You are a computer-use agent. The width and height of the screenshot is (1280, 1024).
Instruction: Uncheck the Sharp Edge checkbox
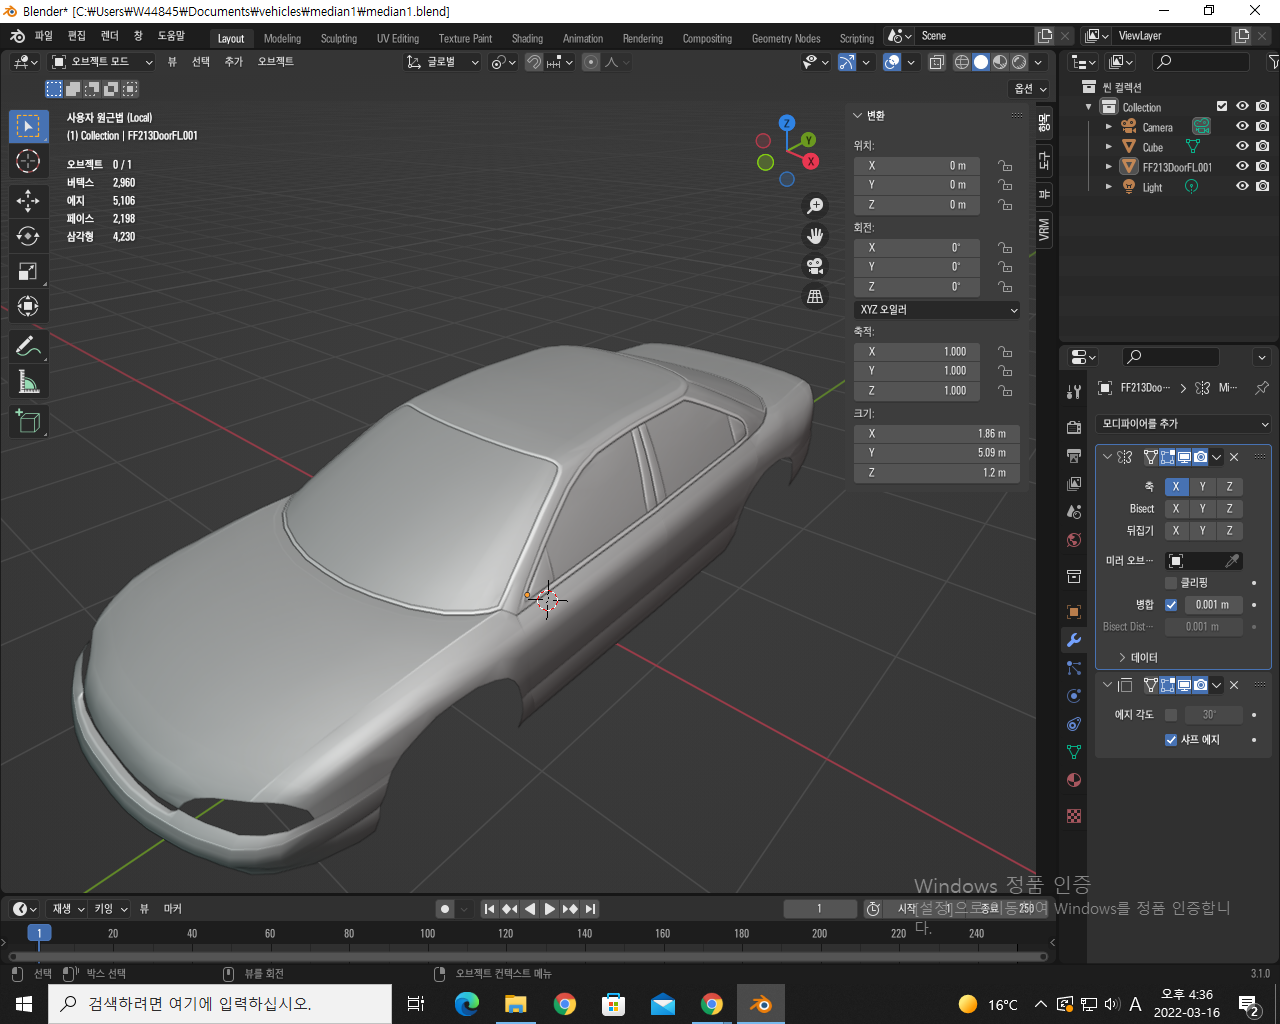[x=1171, y=740]
